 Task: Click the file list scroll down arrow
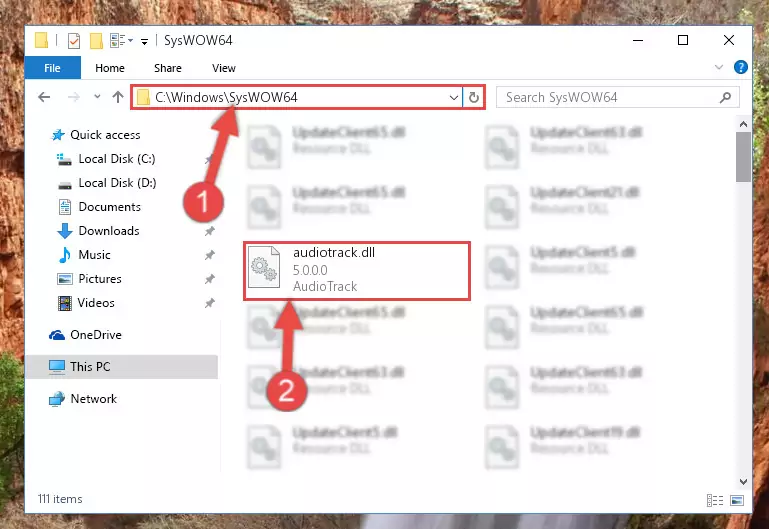[x=743, y=482]
